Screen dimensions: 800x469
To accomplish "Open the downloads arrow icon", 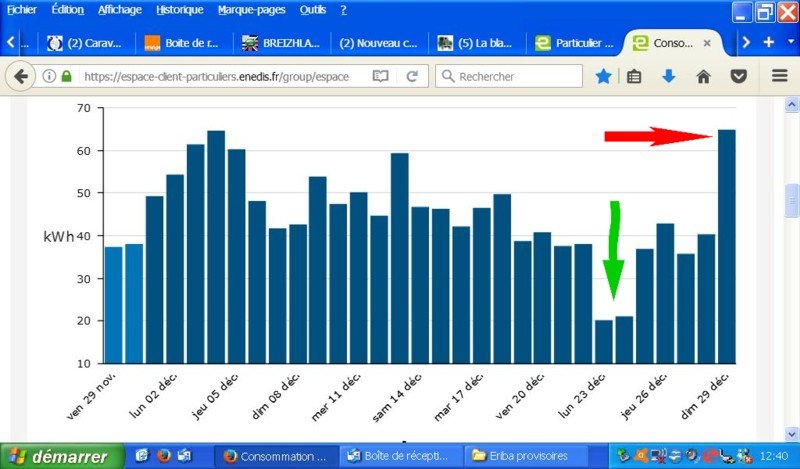I will click(669, 76).
